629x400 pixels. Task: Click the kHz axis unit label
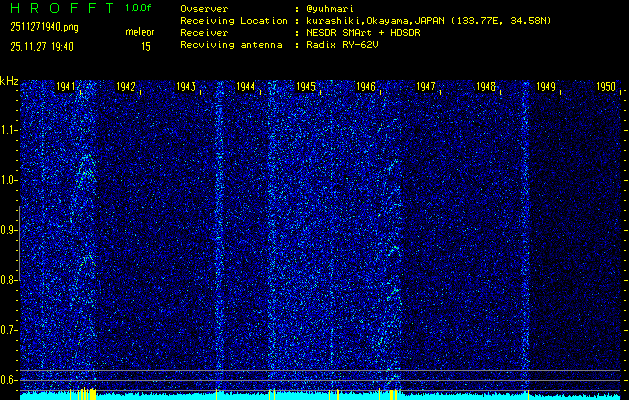9,82
